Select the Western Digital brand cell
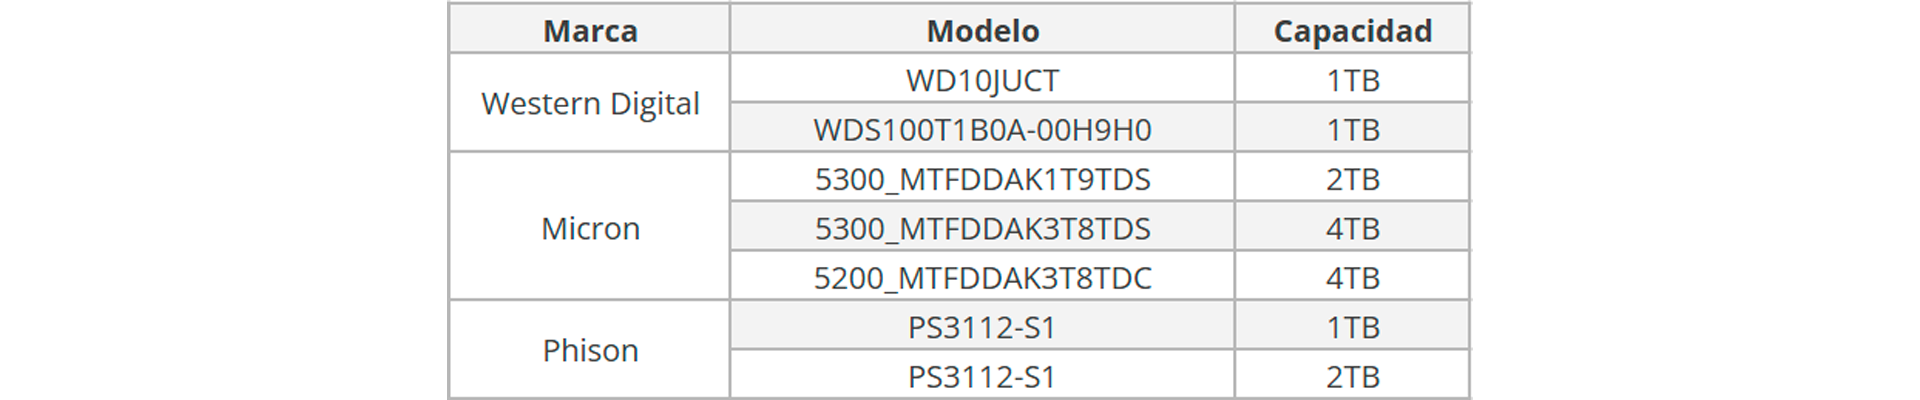 [x=590, y=104]
